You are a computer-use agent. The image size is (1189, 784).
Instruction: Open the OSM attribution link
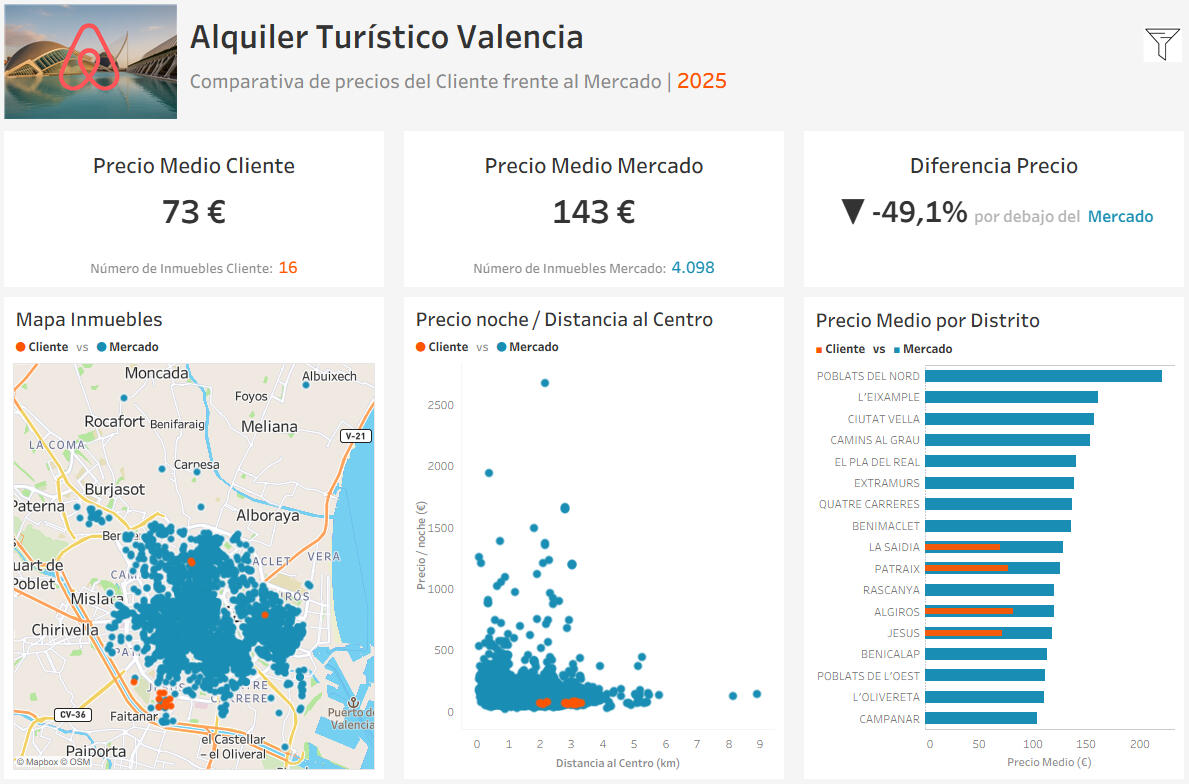click(x=80, y=762)
